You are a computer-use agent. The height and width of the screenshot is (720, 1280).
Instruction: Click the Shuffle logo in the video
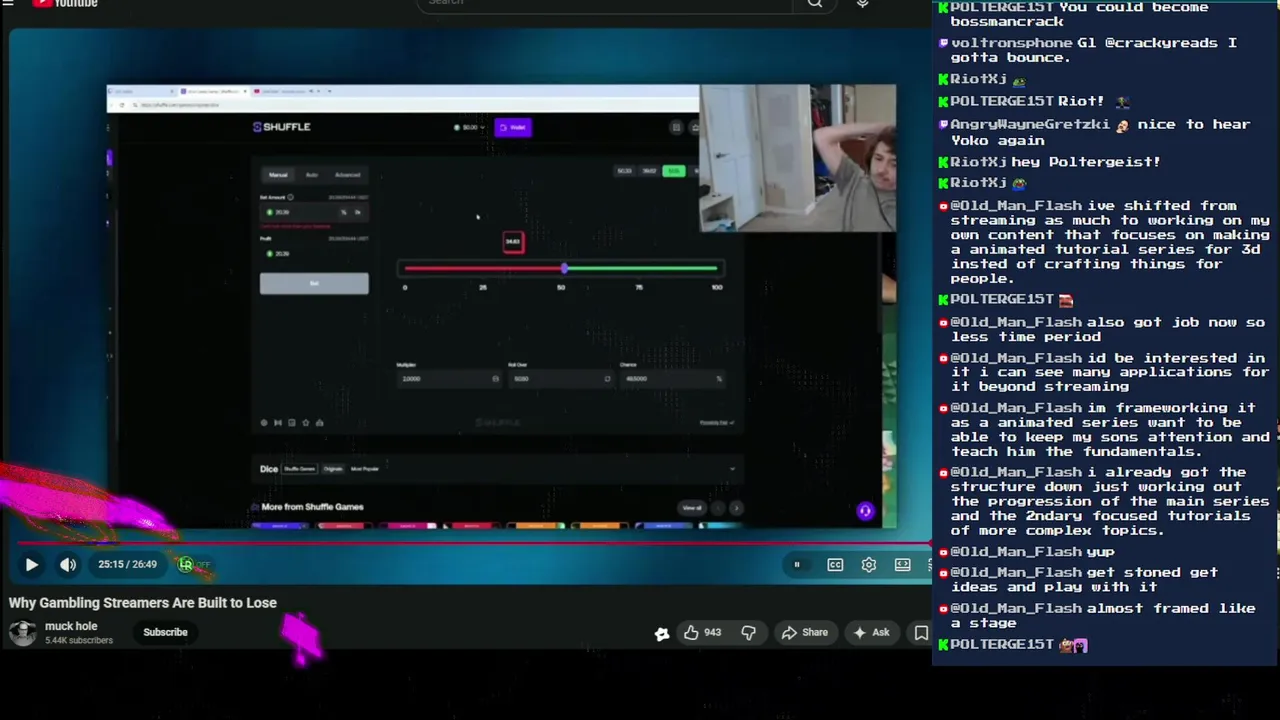(x=282, y=127)
